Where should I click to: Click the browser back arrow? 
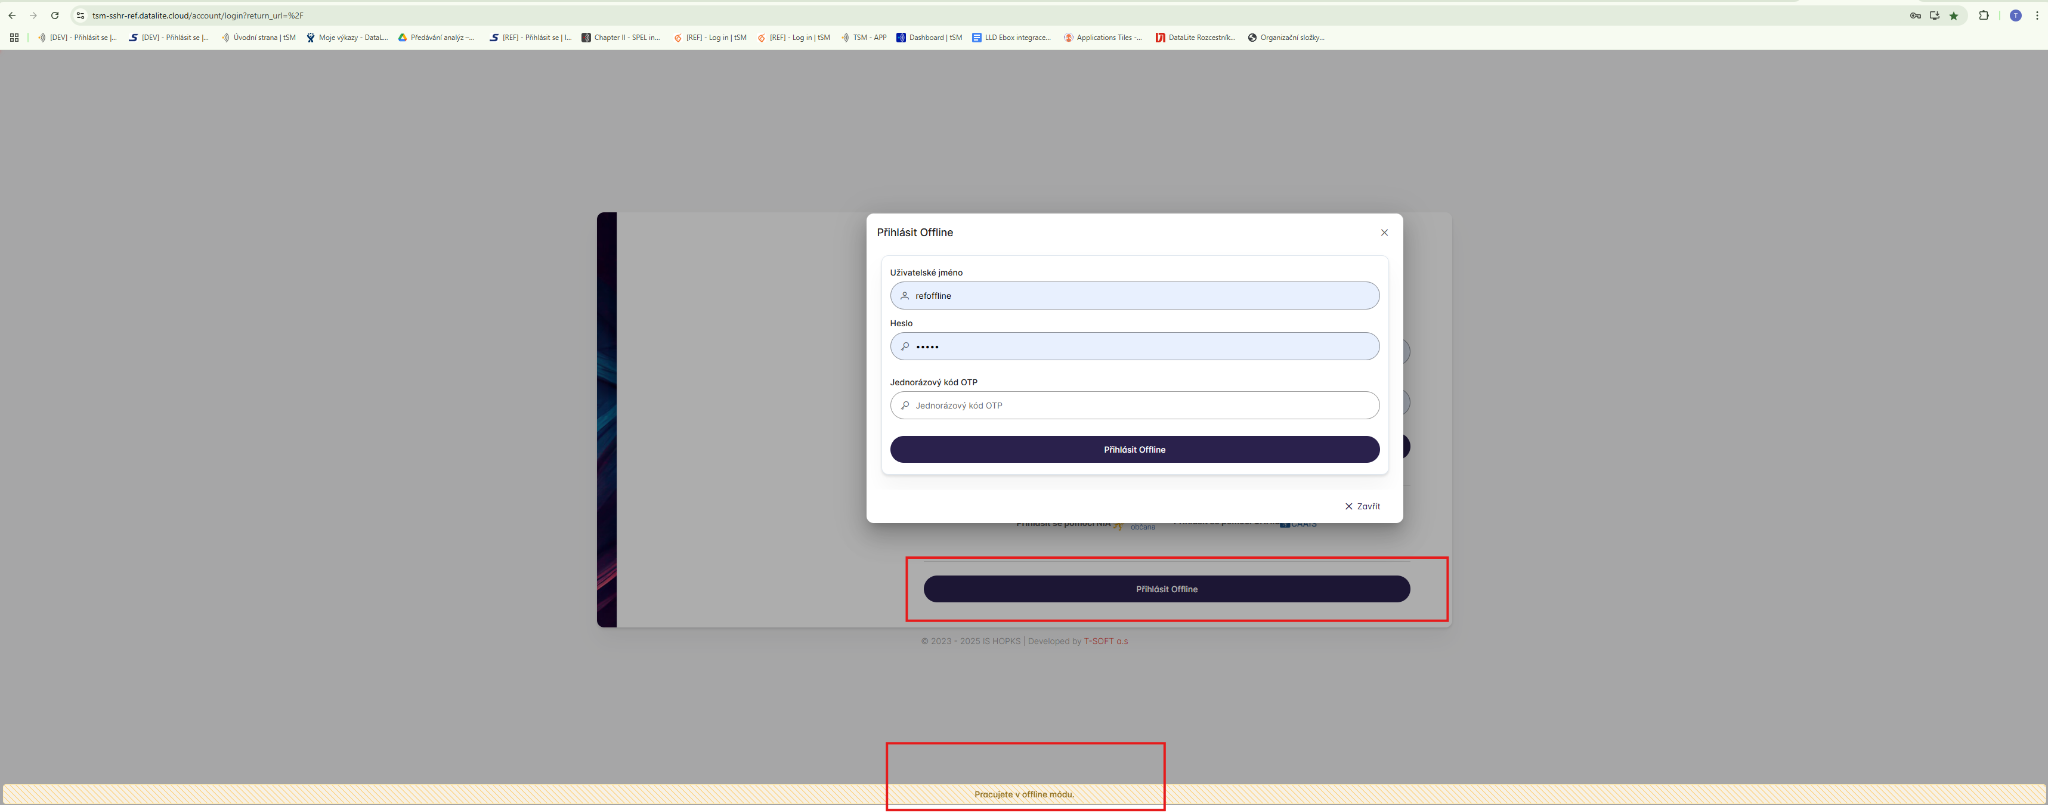[12, 16]
